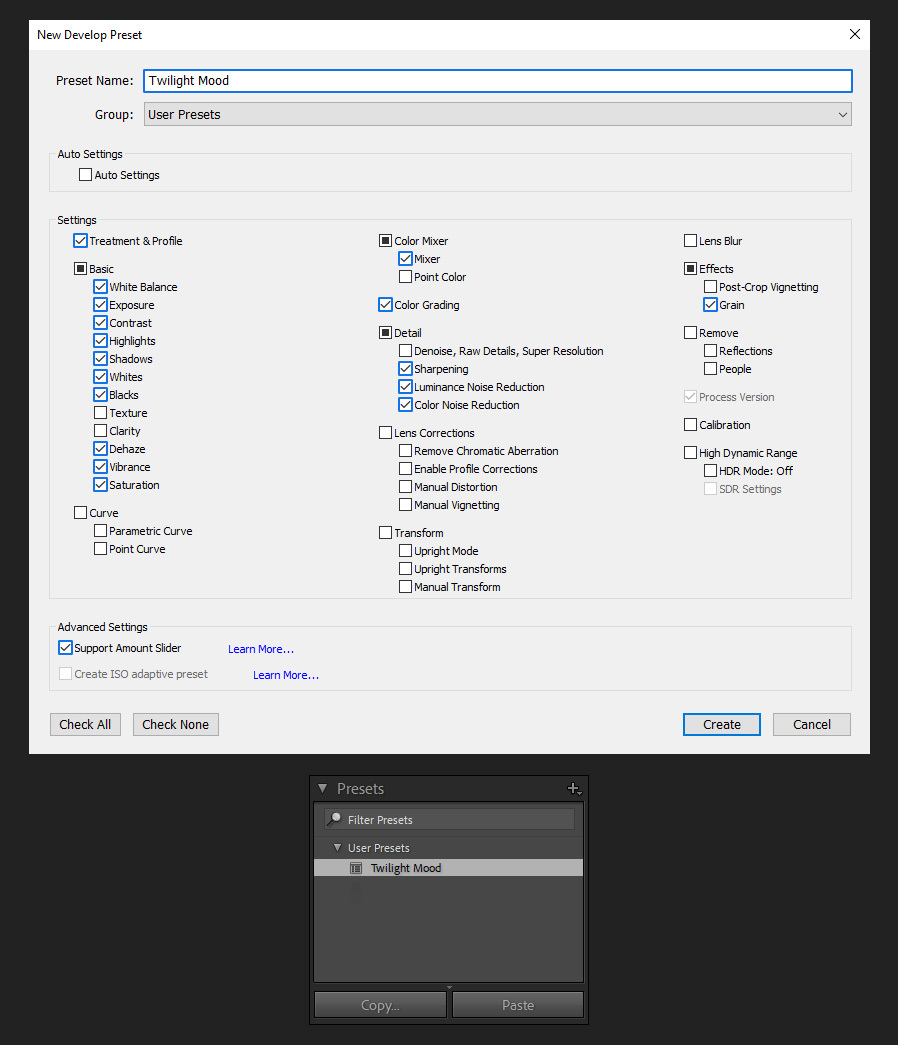The width and height of the screenshot is (898, 1045).
Task: Uncheck Sharpening
Action: (405, 369)
